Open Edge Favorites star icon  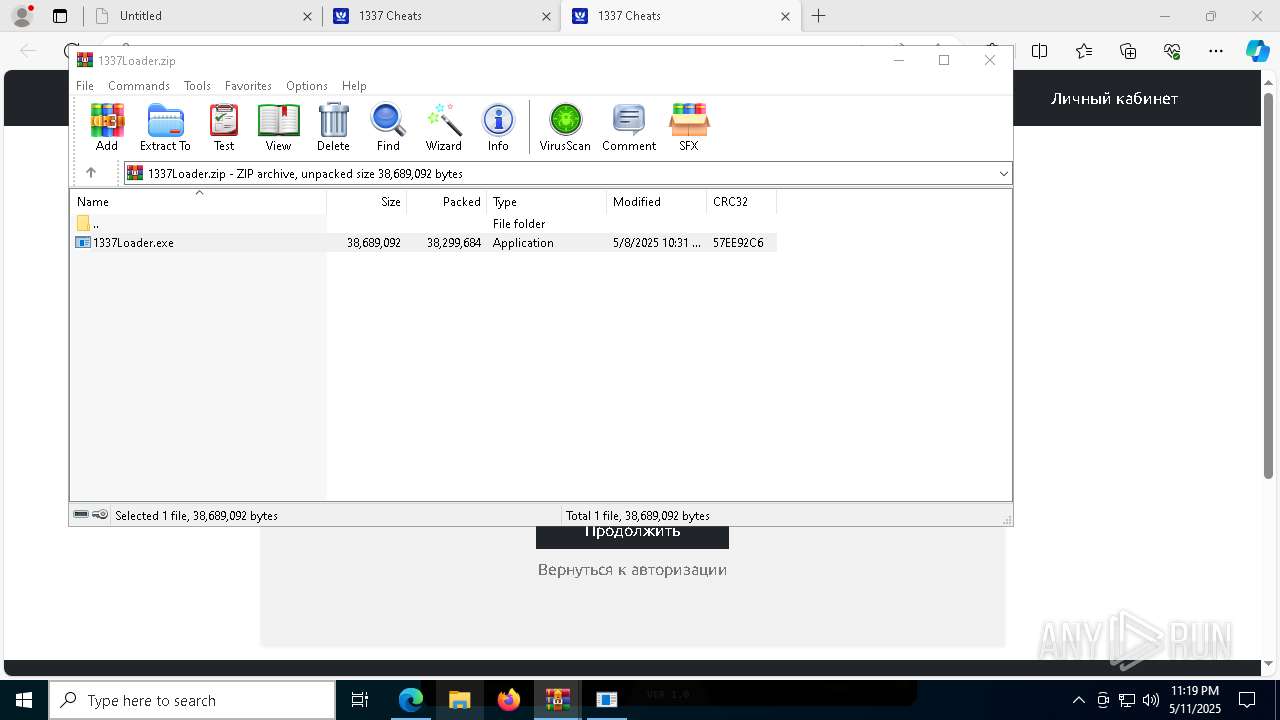click(1084, 51)
